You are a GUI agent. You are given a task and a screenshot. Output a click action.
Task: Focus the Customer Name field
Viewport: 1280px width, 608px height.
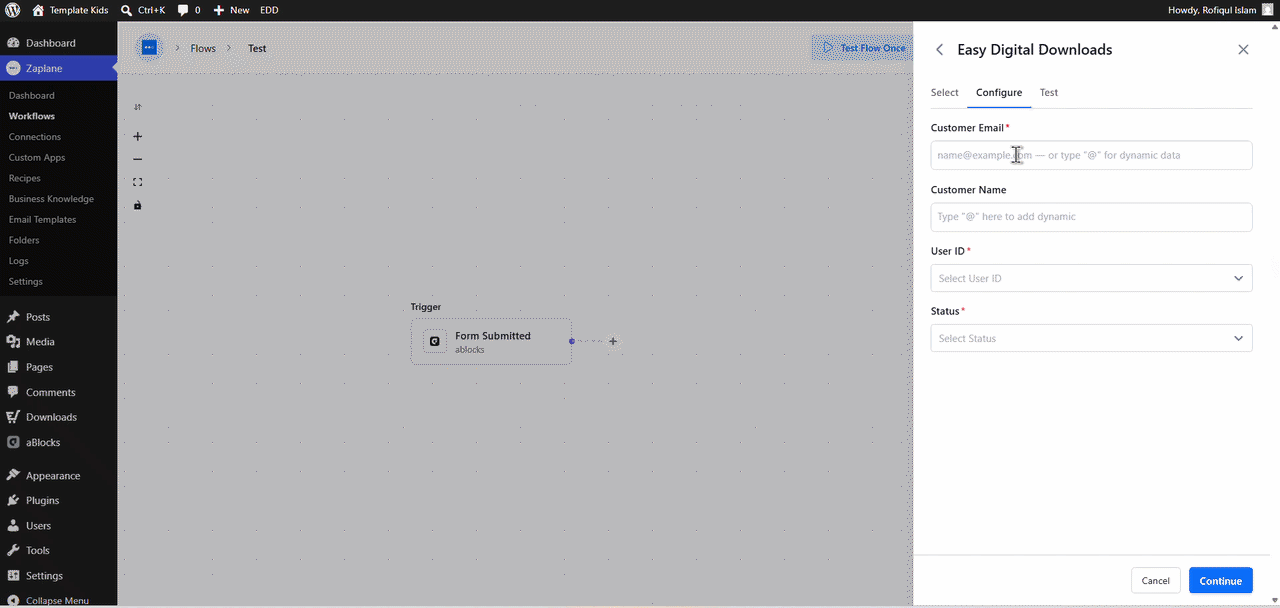click(x=1091, y=217)
